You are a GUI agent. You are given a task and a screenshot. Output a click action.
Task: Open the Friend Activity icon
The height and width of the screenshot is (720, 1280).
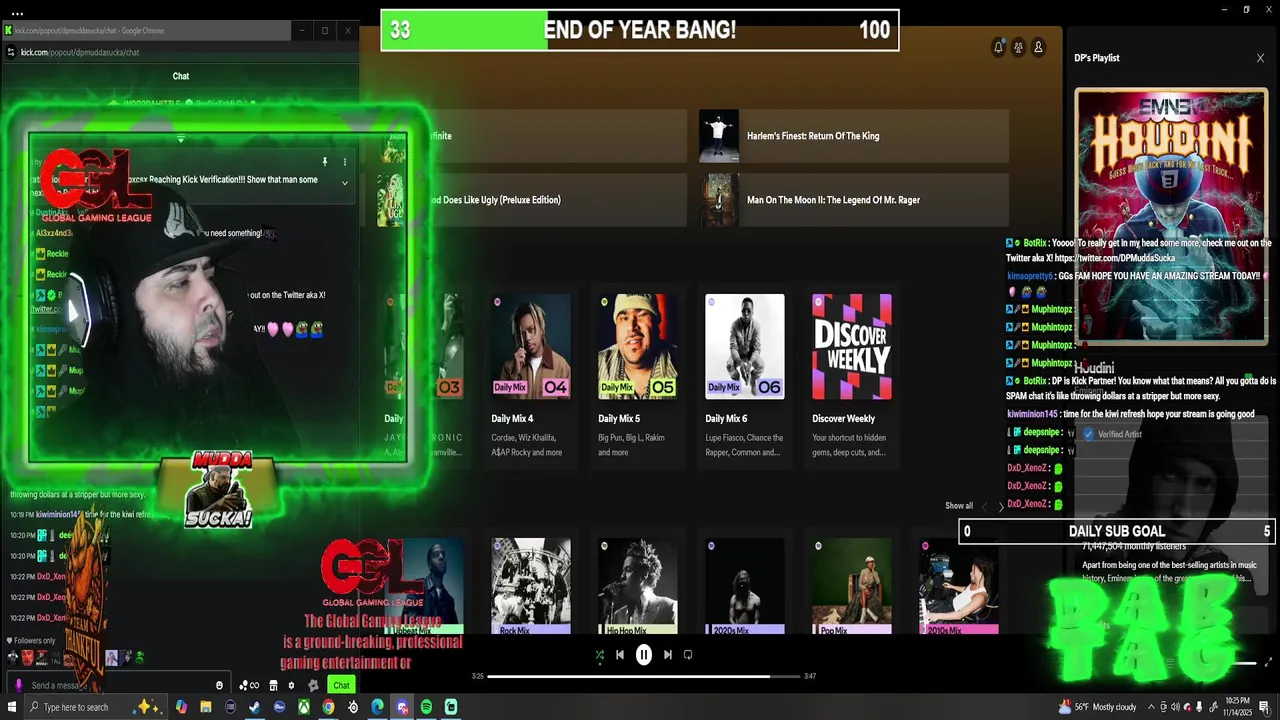pos(1018,47)
